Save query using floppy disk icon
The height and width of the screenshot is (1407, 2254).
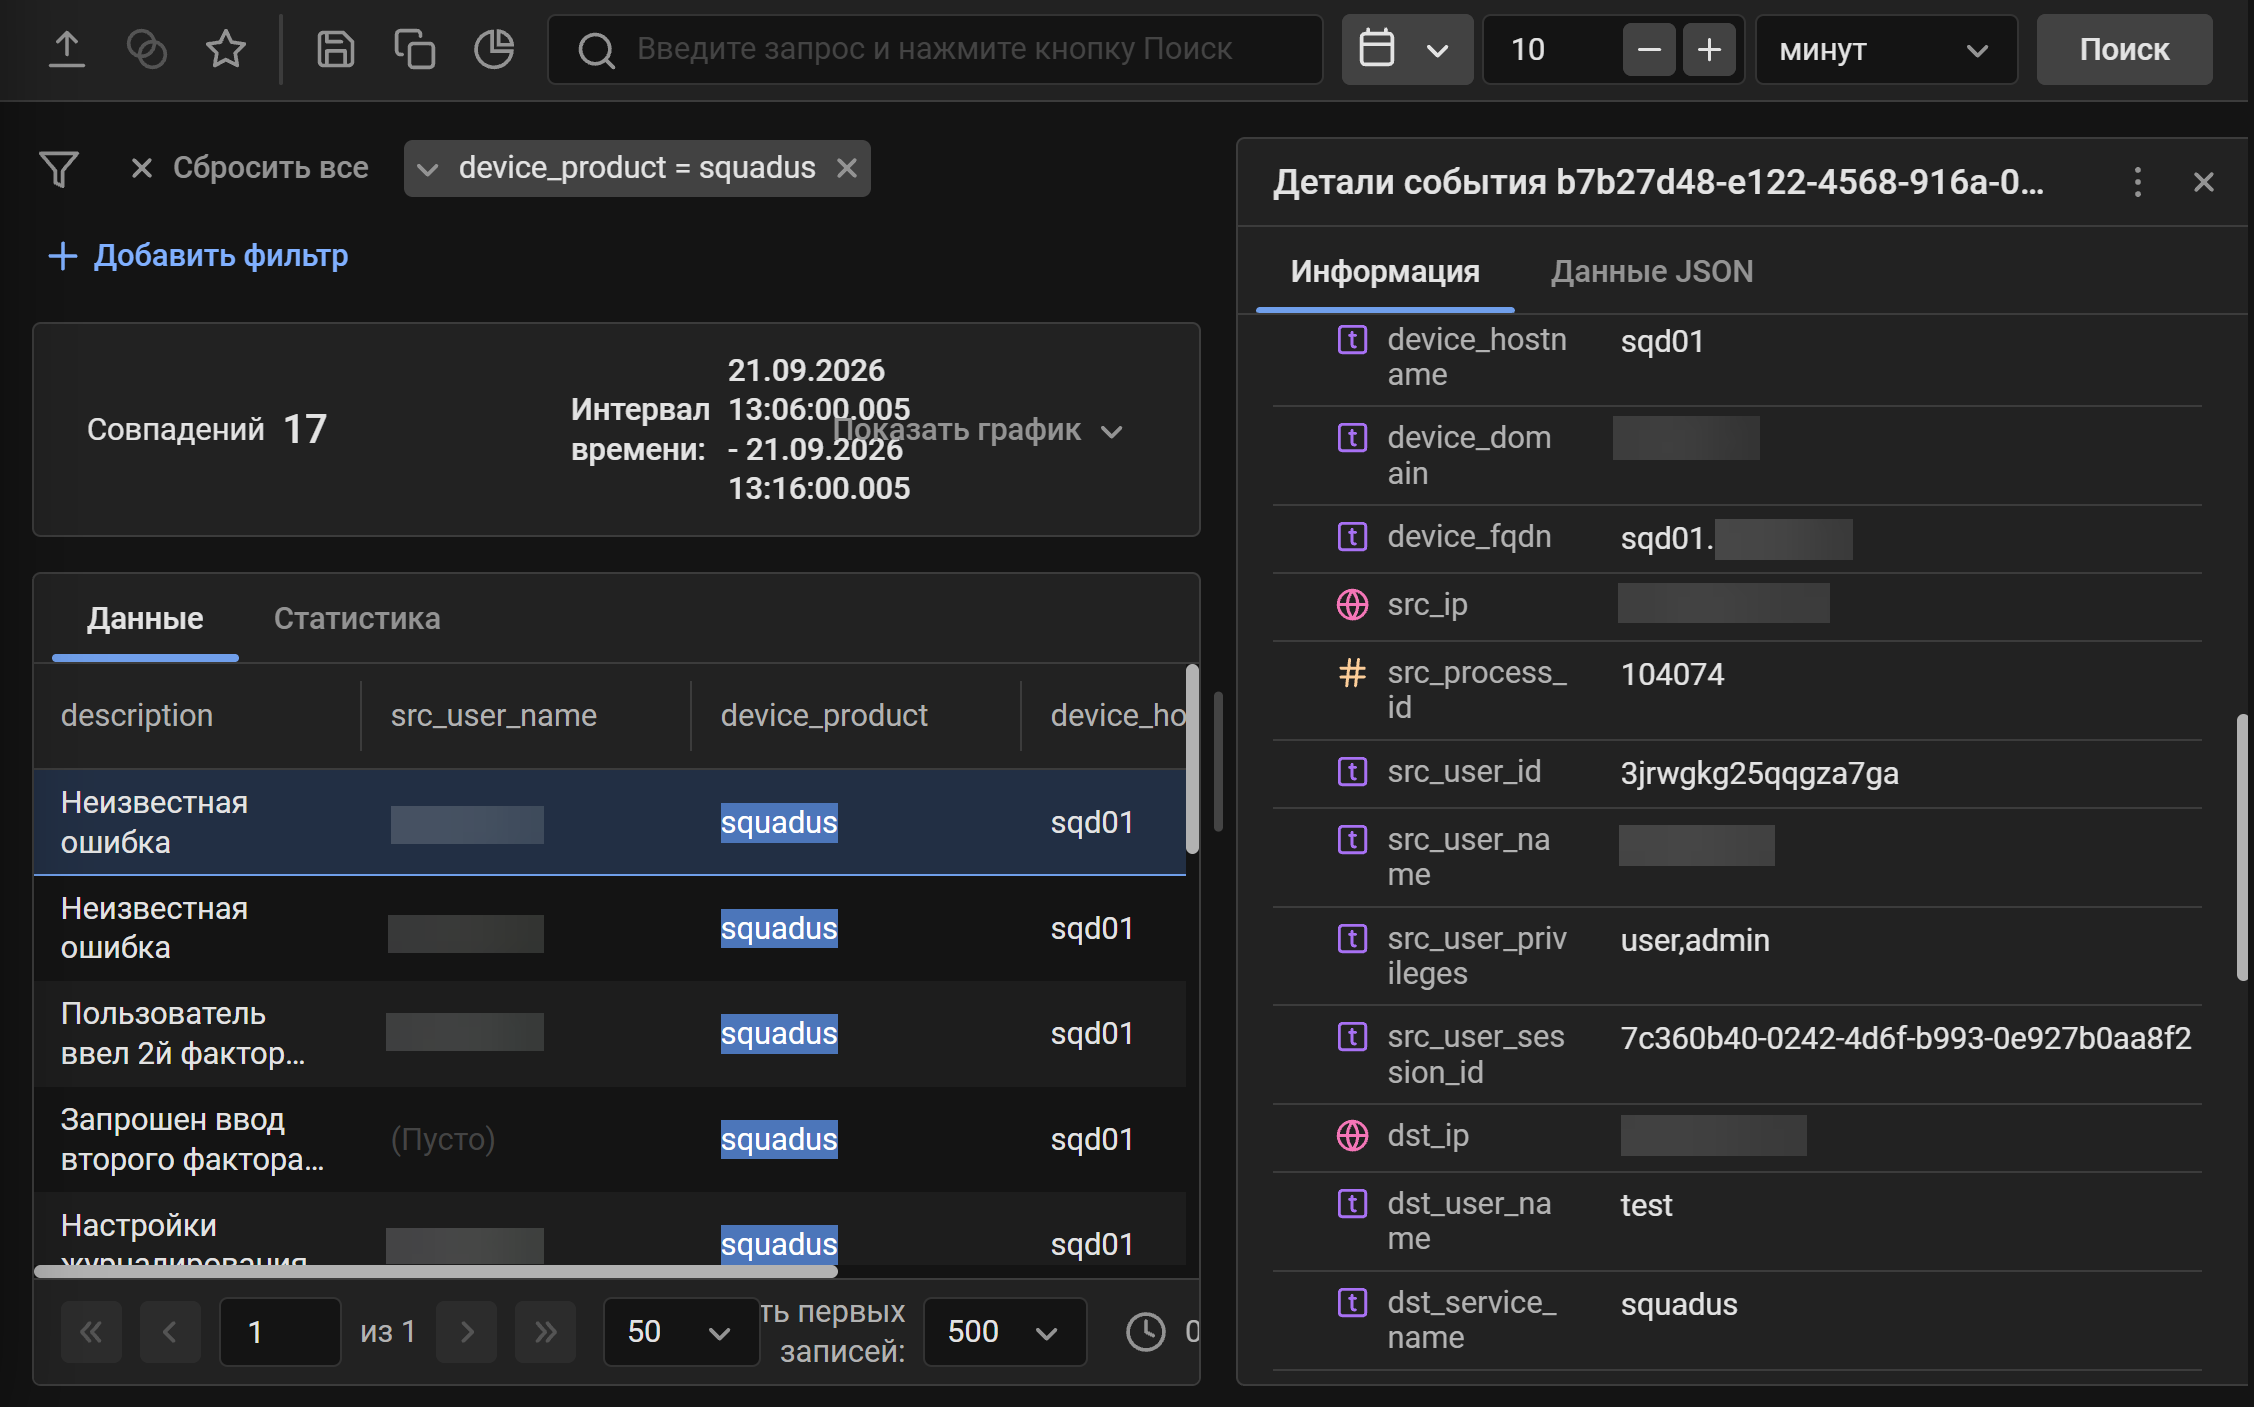[336, 49]
